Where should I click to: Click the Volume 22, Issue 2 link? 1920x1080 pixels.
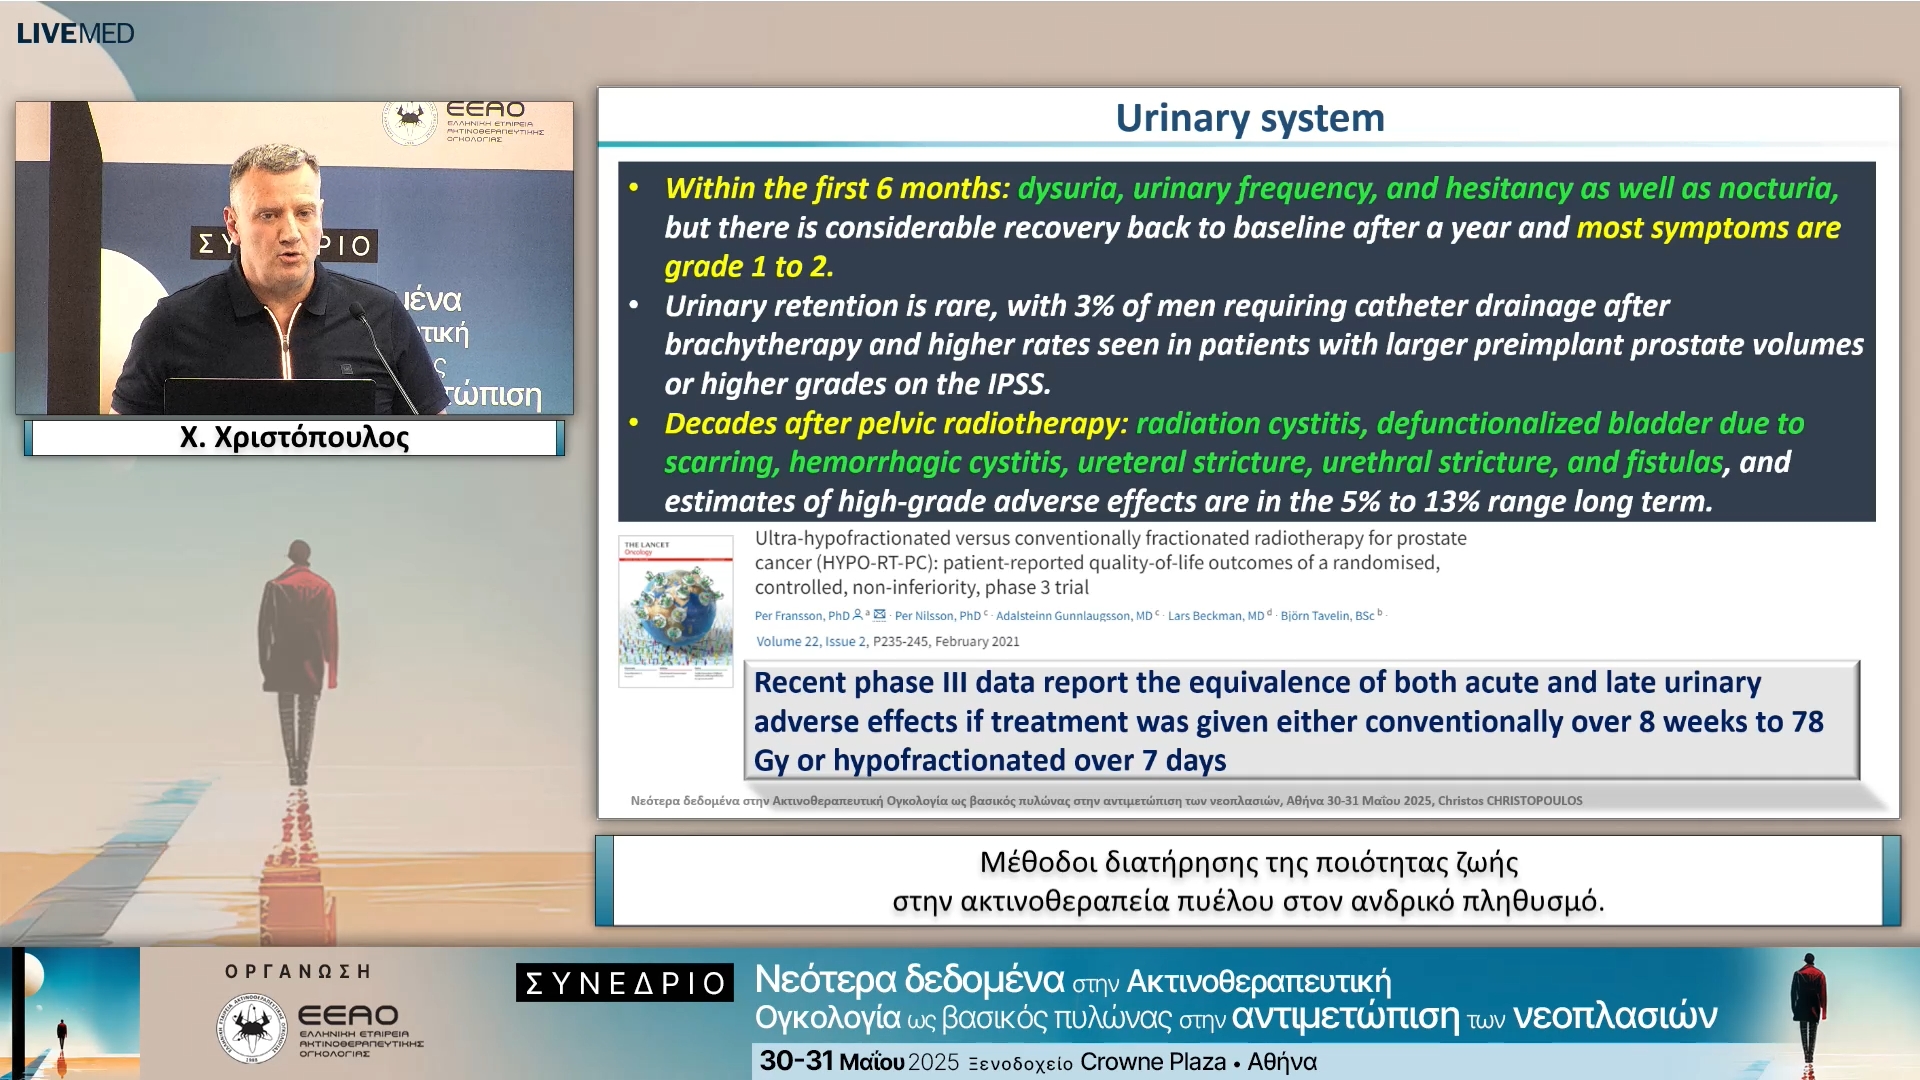tap(811, 642)
